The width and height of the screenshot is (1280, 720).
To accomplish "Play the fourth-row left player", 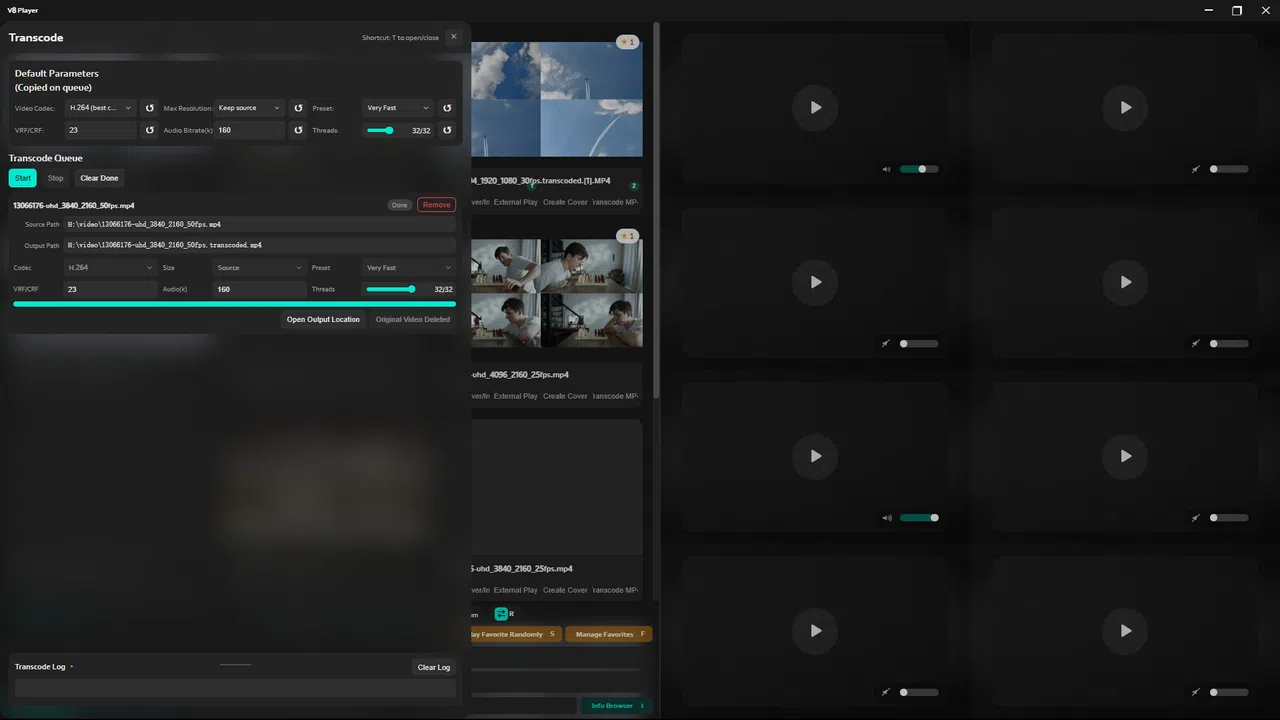I will tap(815, 631).
